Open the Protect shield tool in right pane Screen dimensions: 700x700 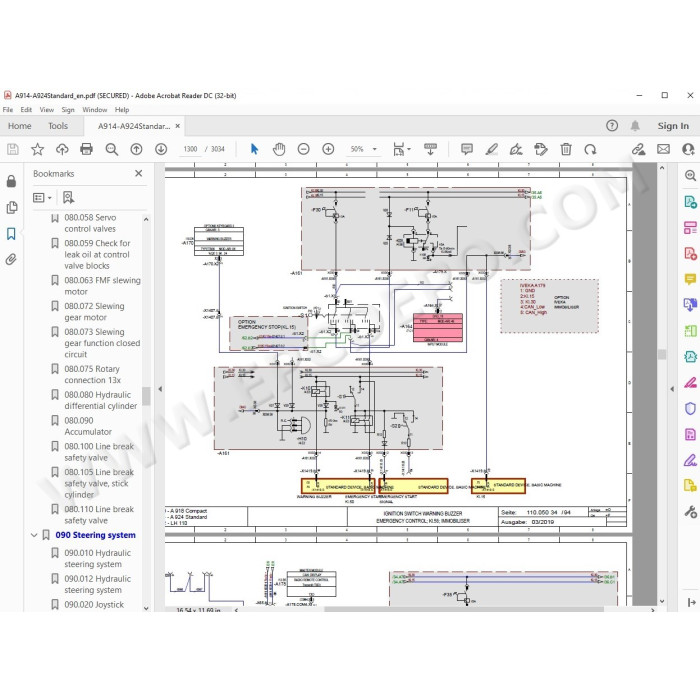pos(690,408)
